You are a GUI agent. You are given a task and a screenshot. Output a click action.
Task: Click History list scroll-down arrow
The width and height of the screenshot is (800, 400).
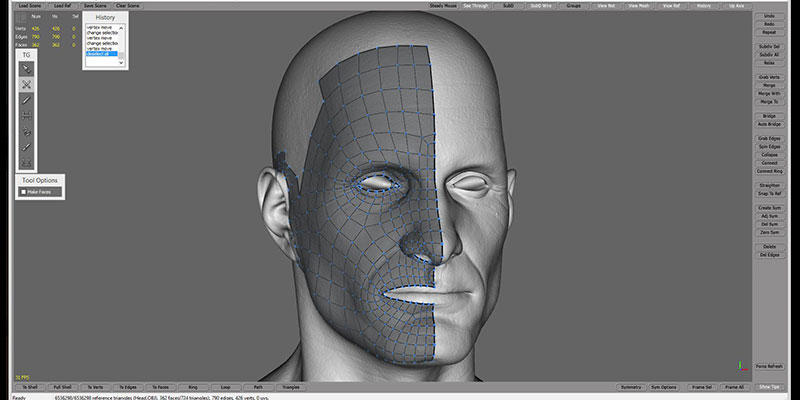coord(121,63)
